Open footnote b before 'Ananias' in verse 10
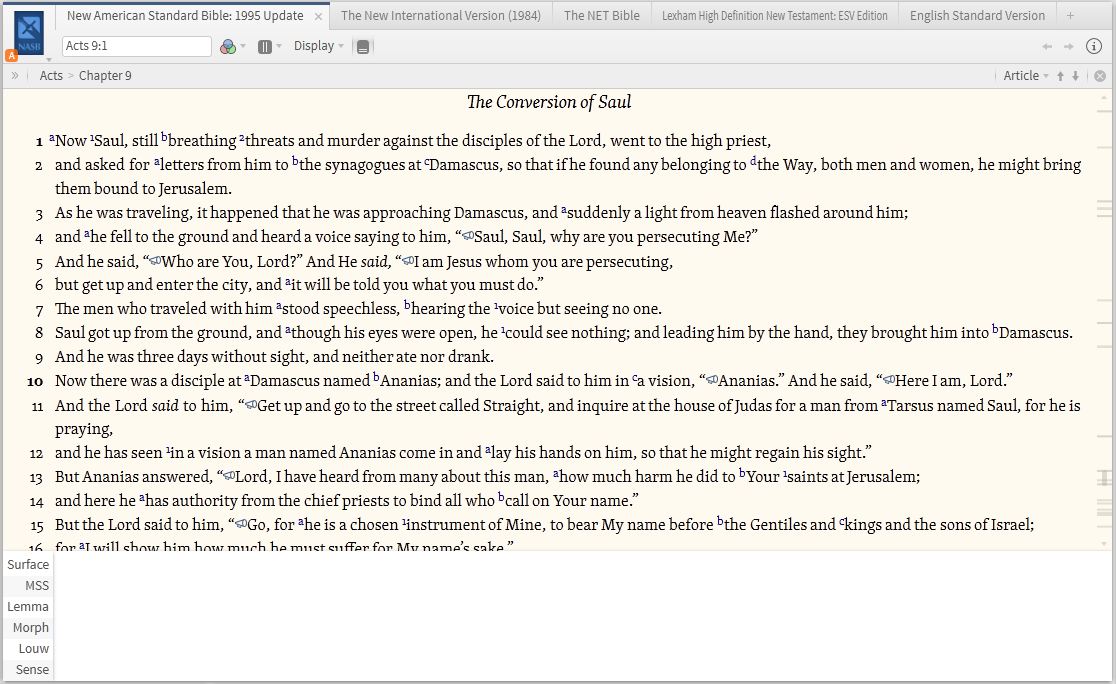Image resolution: width=1116 pixels, height=684 pixels. click(377, 378)
